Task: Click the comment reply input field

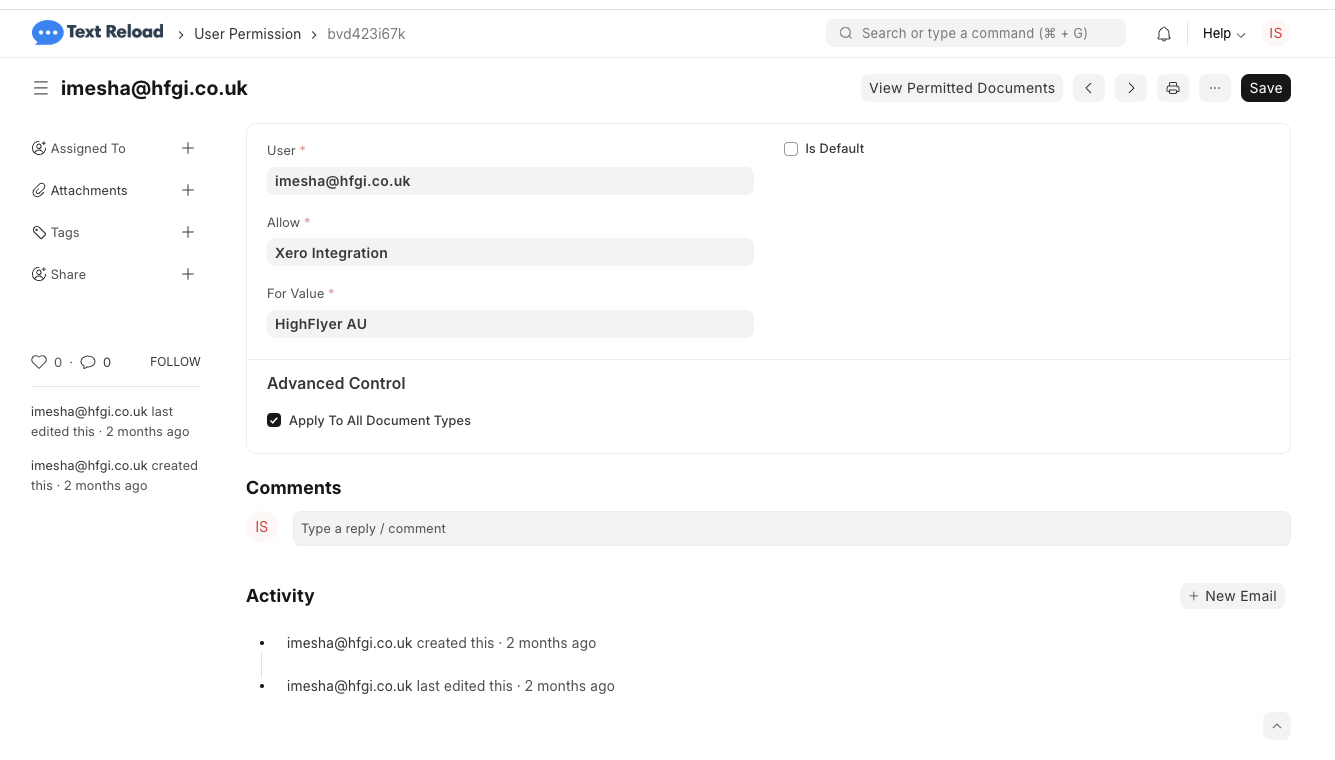Action: (x=791, y=528)
